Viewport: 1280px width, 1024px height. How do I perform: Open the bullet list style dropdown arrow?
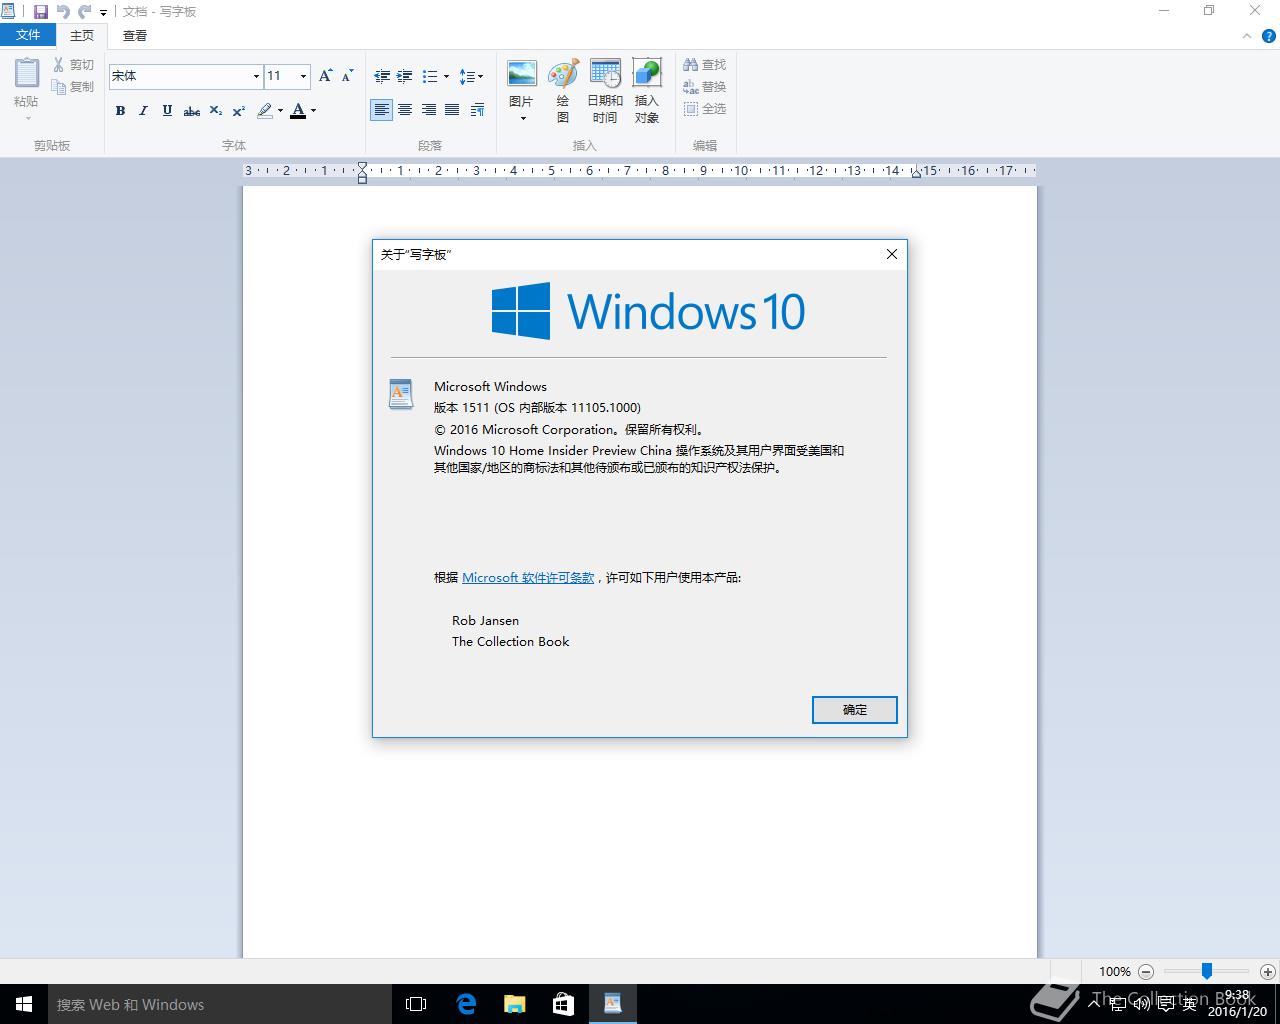tap(446, 76)
